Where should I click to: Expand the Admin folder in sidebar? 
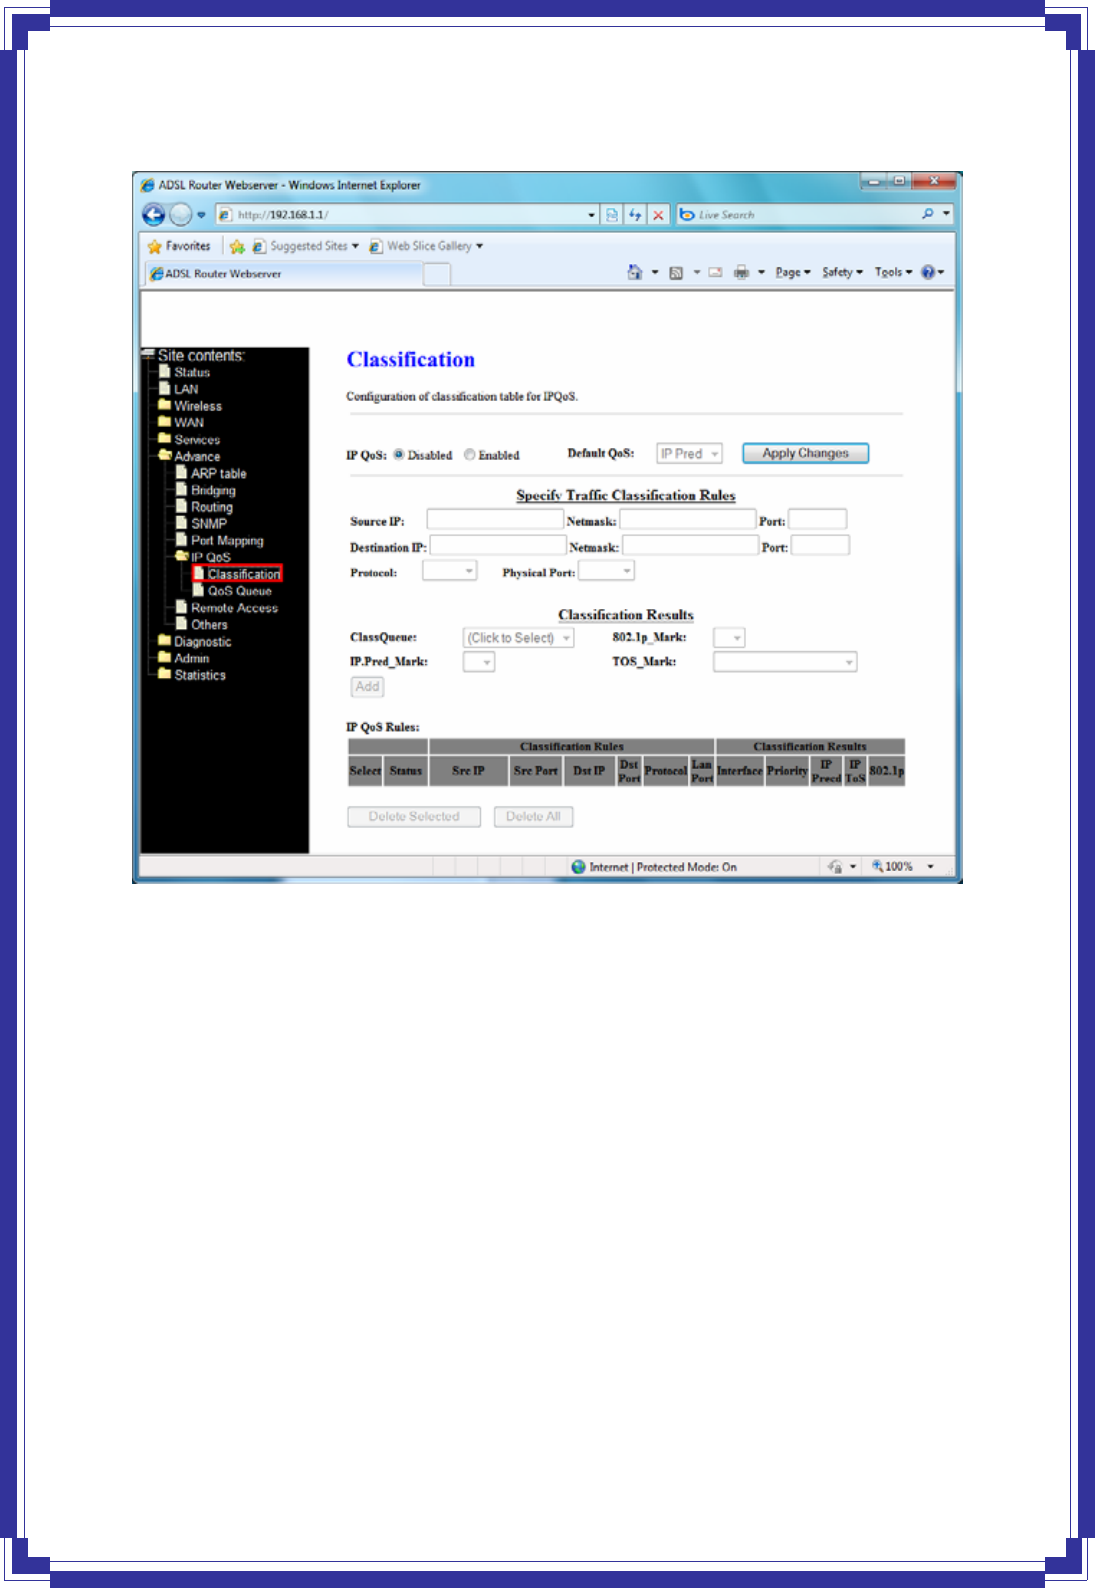pos(164,657)
